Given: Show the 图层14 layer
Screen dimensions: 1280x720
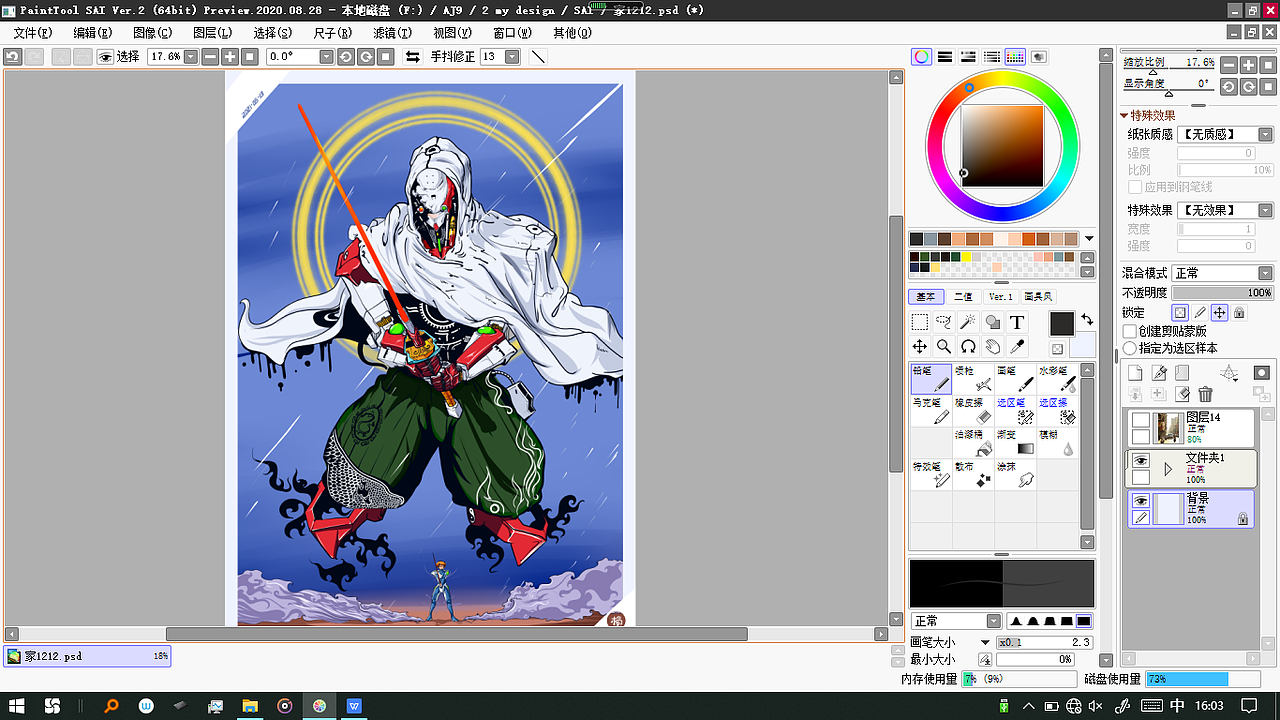Looking at the screenshot, I should [x=1141, y=421].
